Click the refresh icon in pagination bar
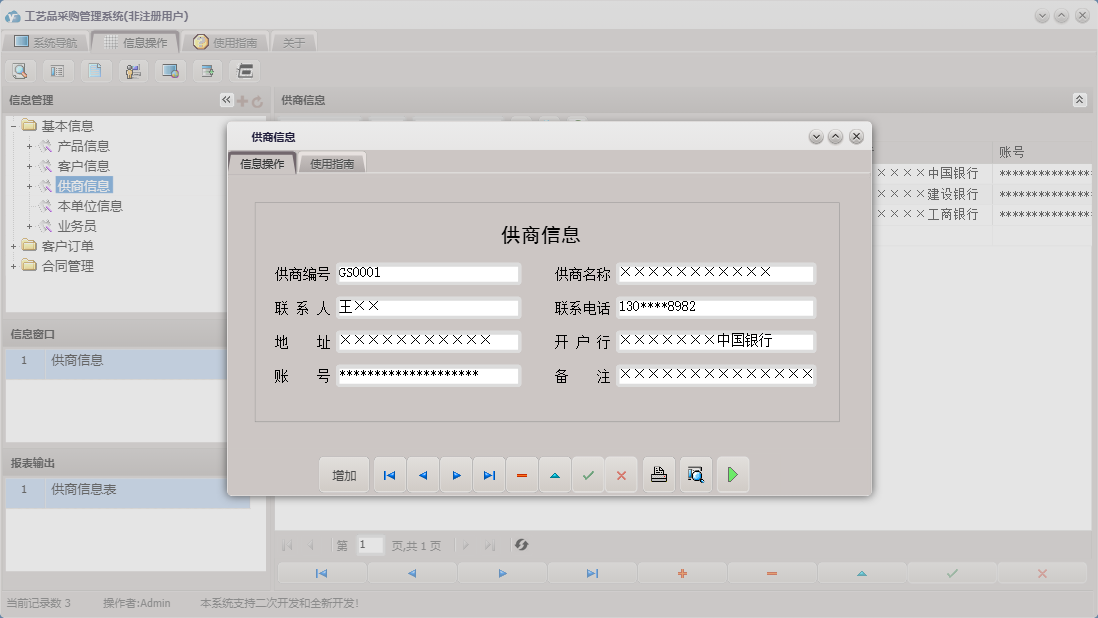Image resolution: width=1098 pixels, height=618 pixels. pyautogui.click(x=522, y=545)
